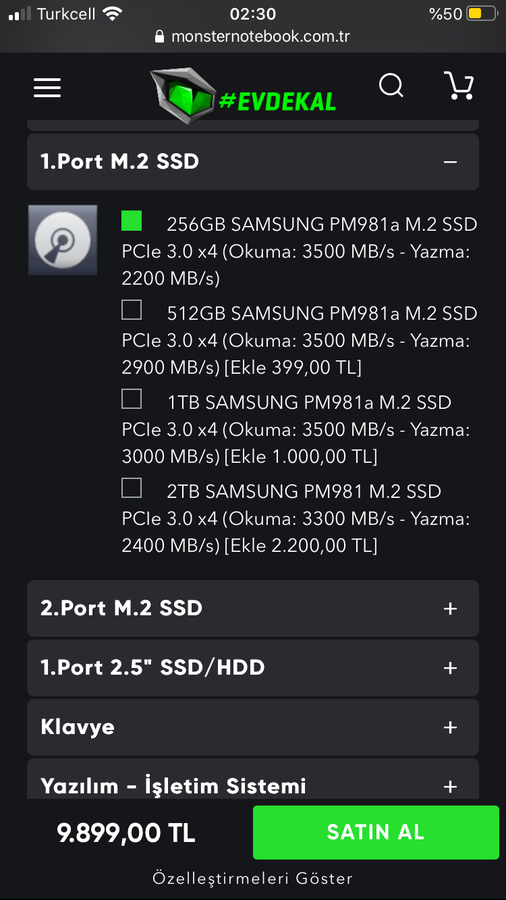The height and width of the screenshot is (900, 506).
Task: Tap the green SATIN AL button
Action: [376, 832]
